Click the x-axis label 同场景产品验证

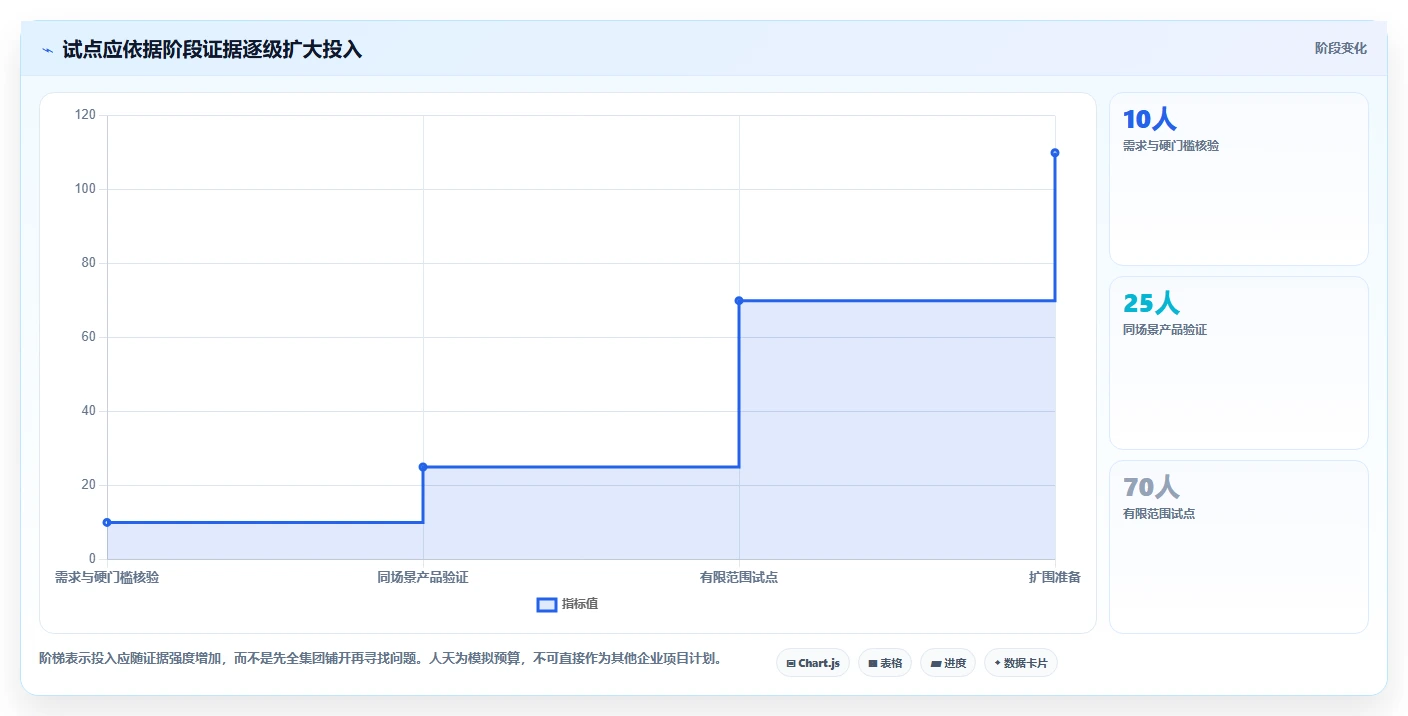pos(423,577)
